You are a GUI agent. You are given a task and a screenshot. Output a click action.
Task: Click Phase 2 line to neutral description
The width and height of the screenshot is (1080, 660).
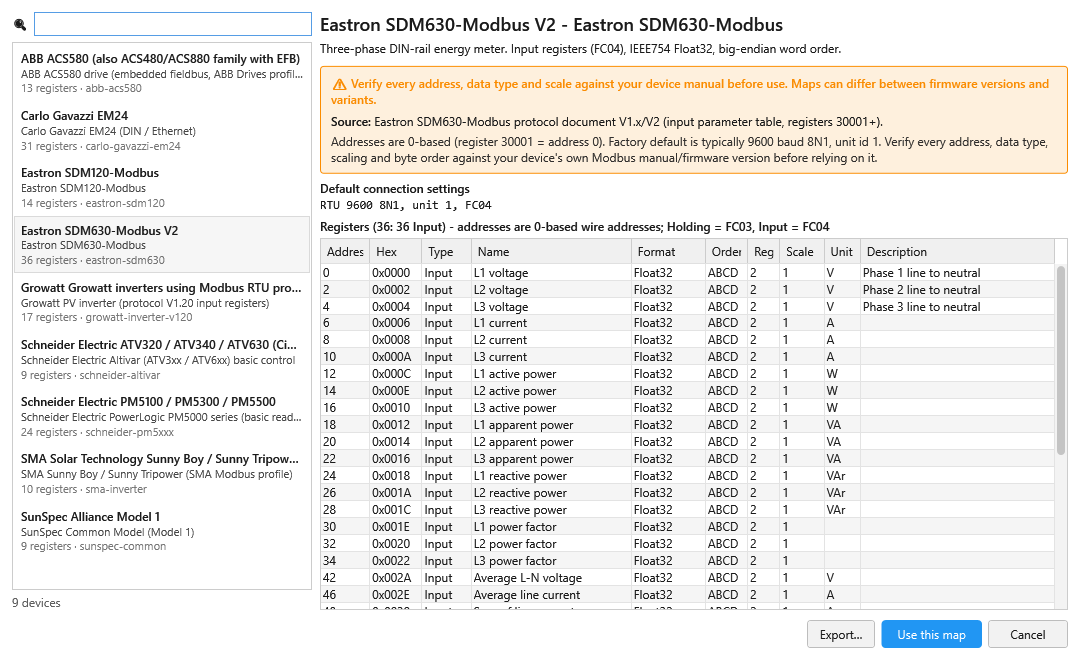tap(957, 290)
